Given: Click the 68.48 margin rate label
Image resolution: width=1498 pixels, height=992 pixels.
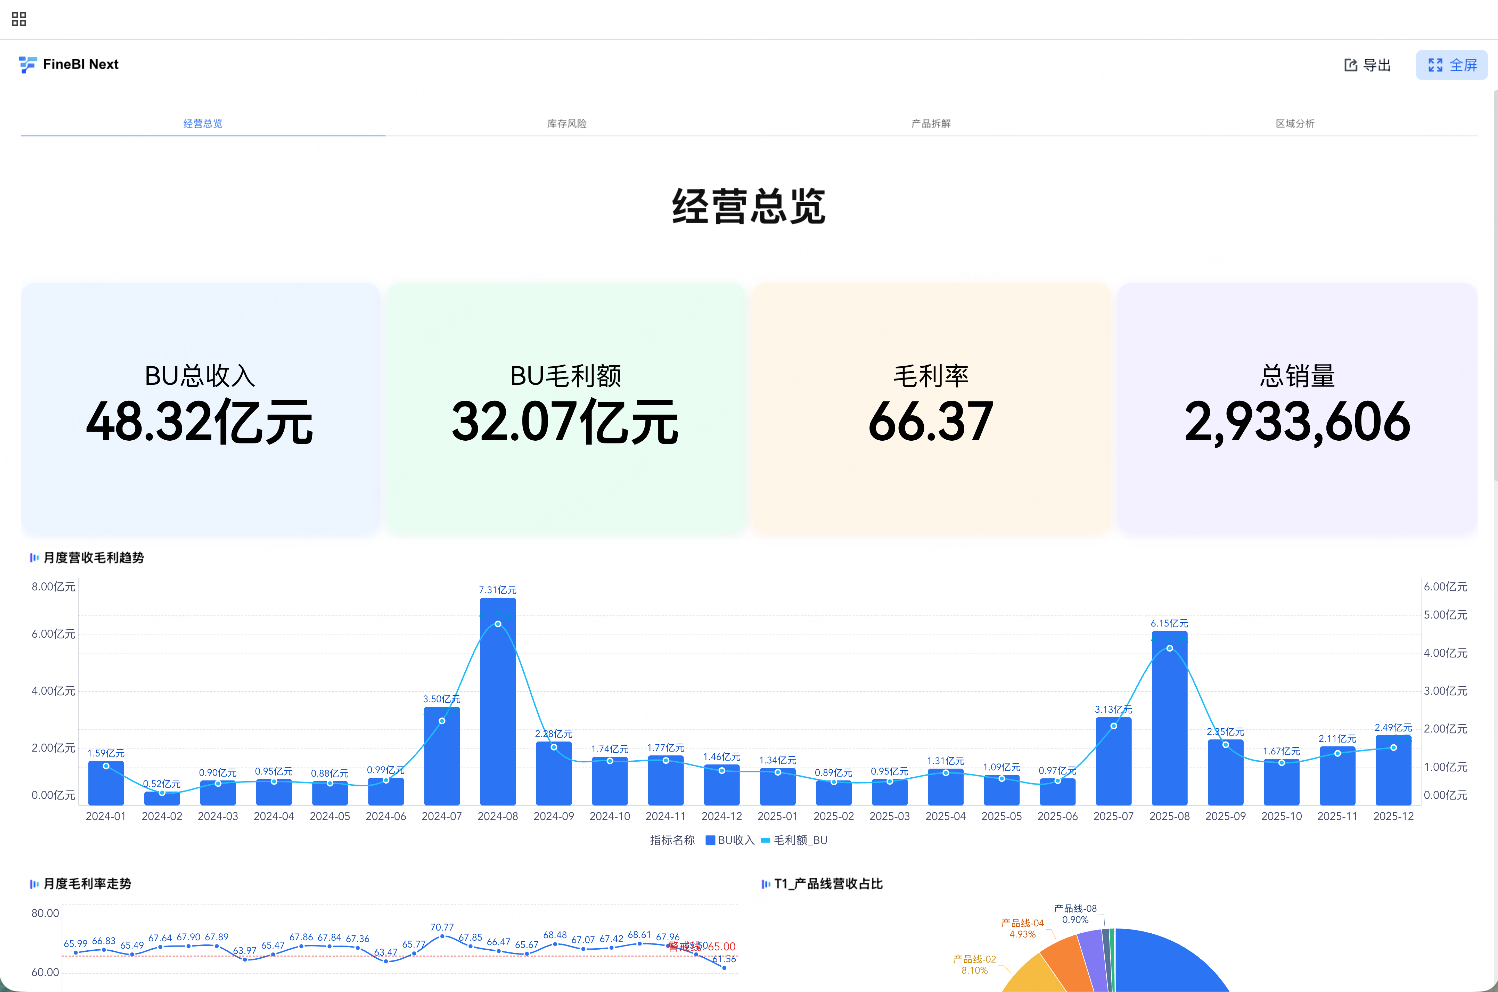Looking at the screenshot, I should (555, 935).
